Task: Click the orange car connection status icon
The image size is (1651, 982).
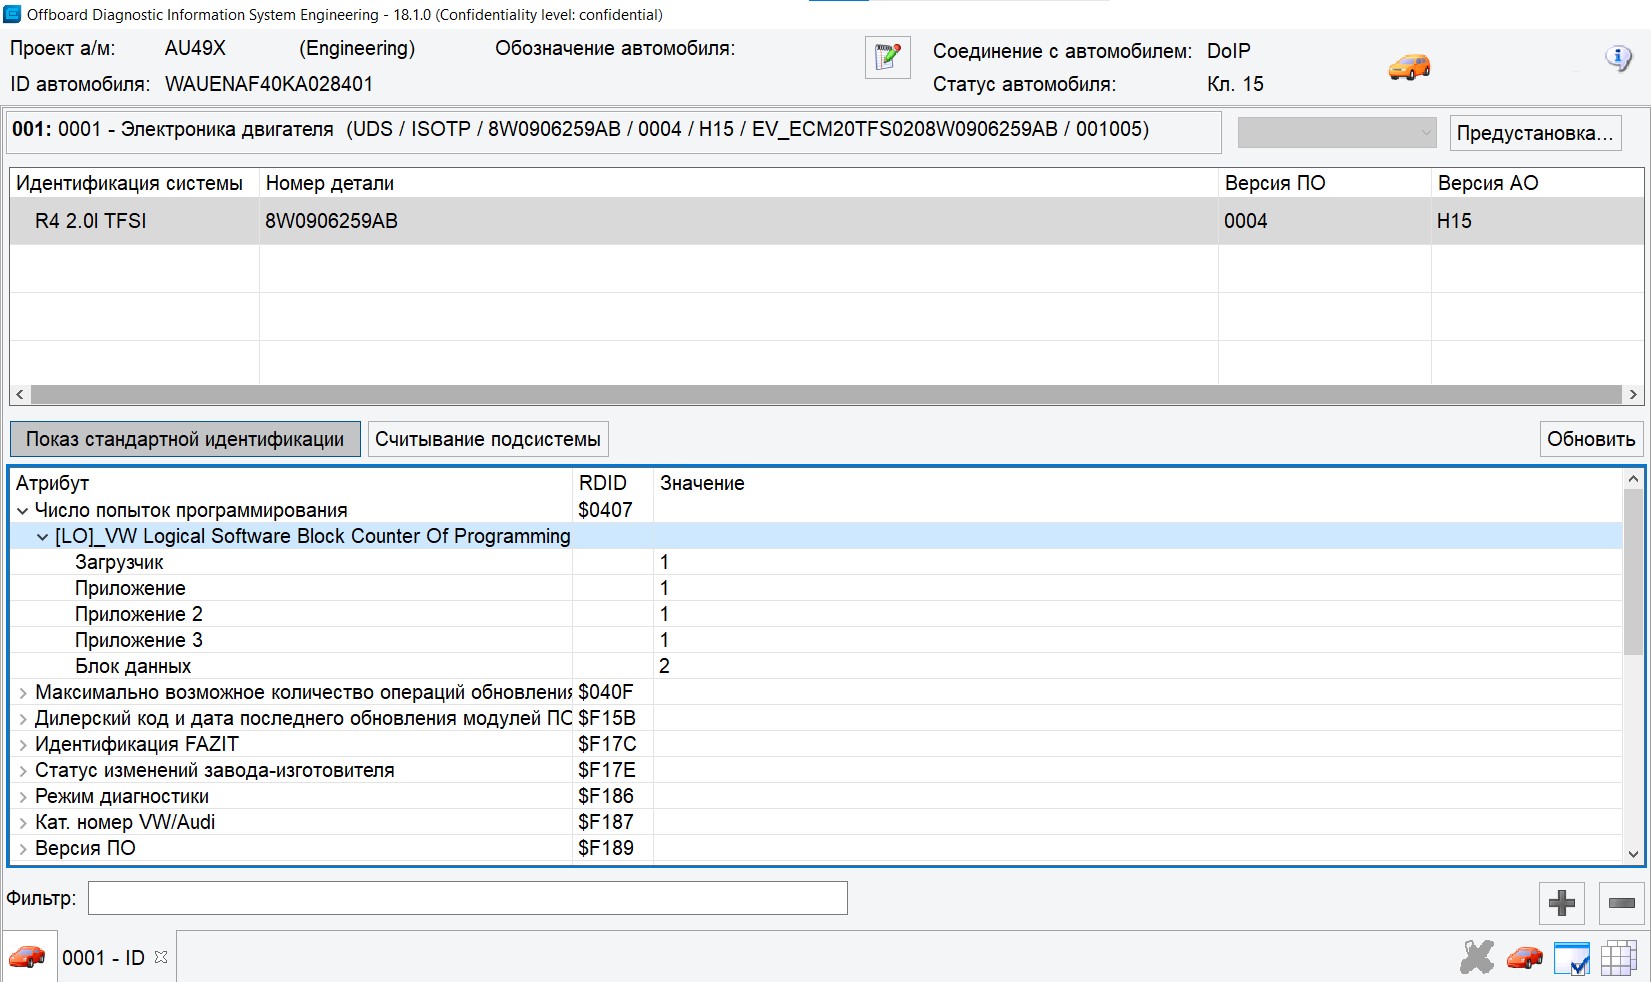Action: point(1409,67)
